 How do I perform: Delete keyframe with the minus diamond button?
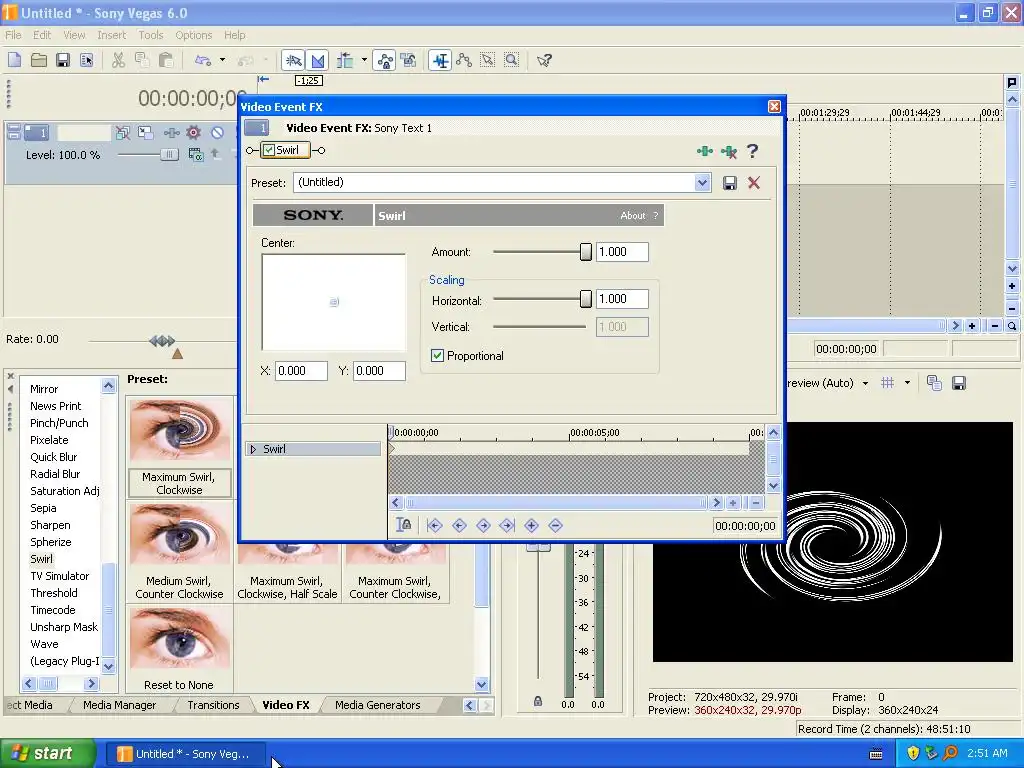[x=556, y=526]
